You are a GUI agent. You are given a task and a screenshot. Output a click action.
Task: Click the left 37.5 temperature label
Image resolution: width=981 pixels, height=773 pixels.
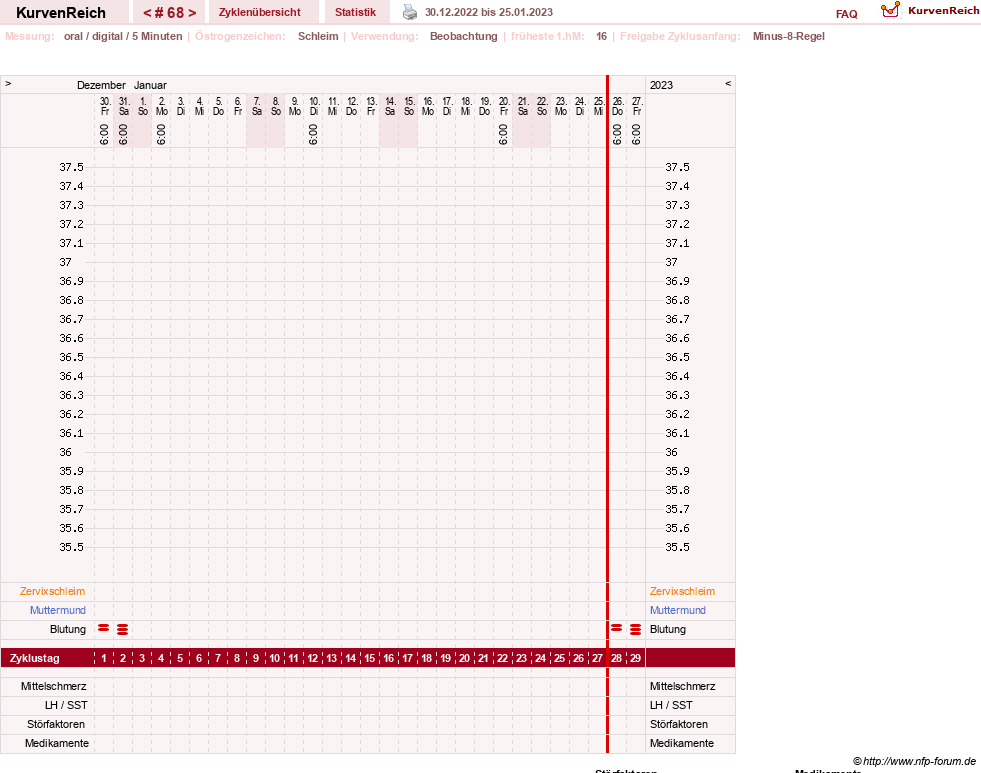(71, 167)
